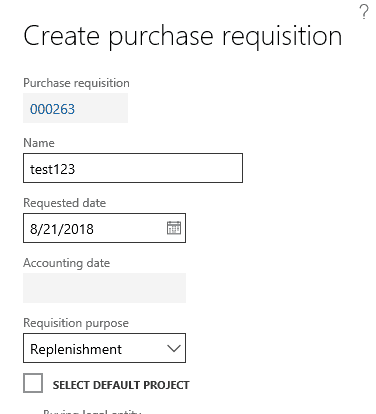
Task: Open help via the question mark icon
Action: point(364,12)
